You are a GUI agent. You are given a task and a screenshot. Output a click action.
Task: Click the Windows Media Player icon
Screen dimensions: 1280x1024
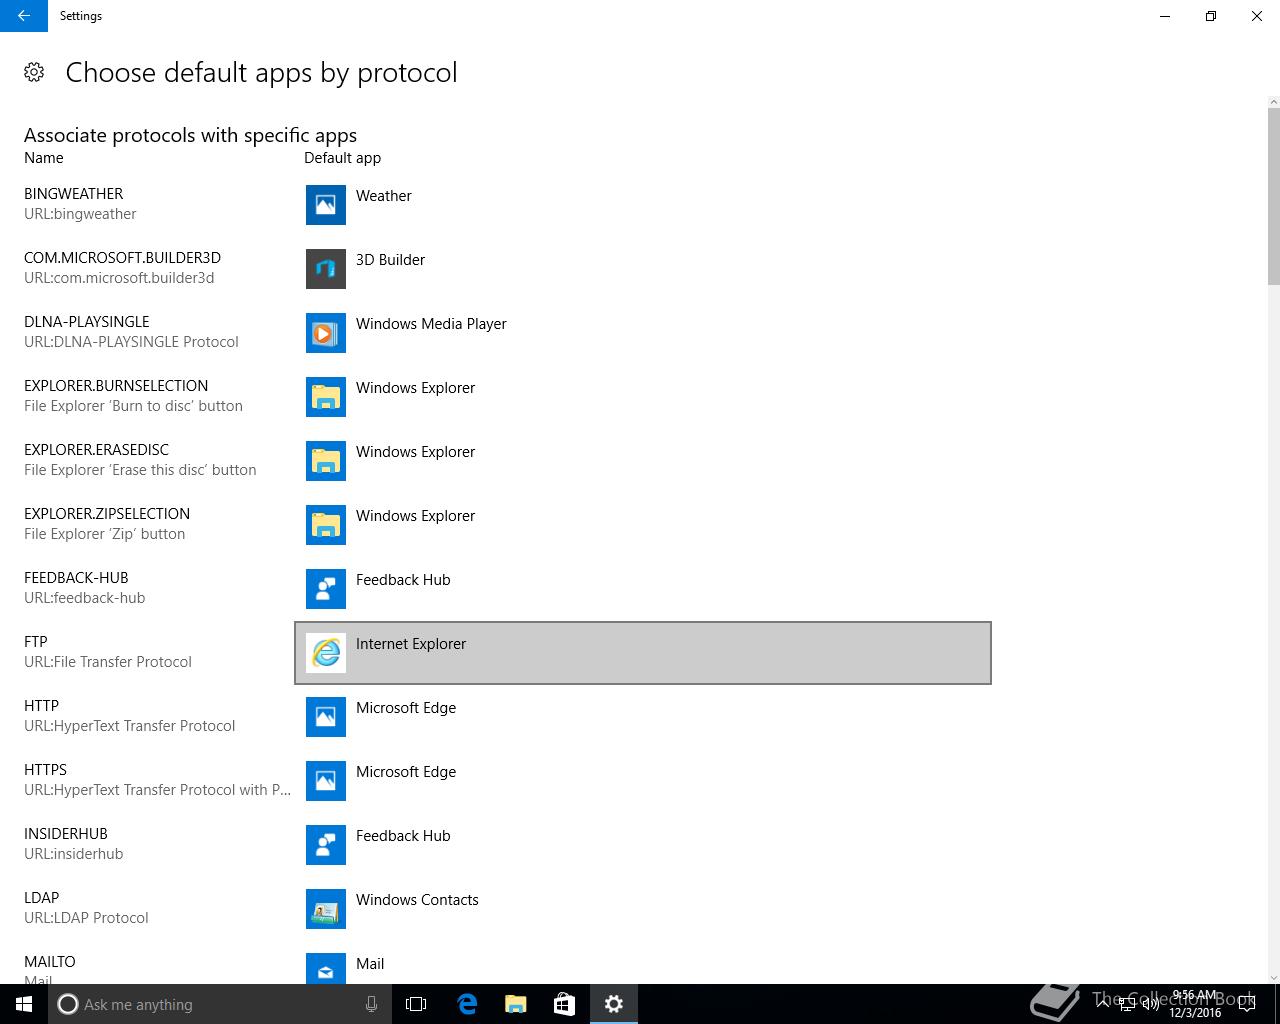(326, 333)
